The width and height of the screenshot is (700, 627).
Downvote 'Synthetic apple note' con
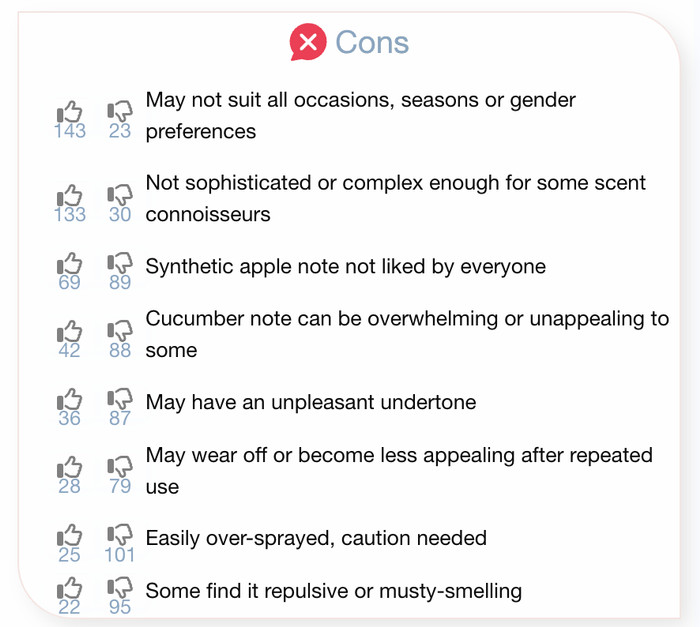[120, 263]
